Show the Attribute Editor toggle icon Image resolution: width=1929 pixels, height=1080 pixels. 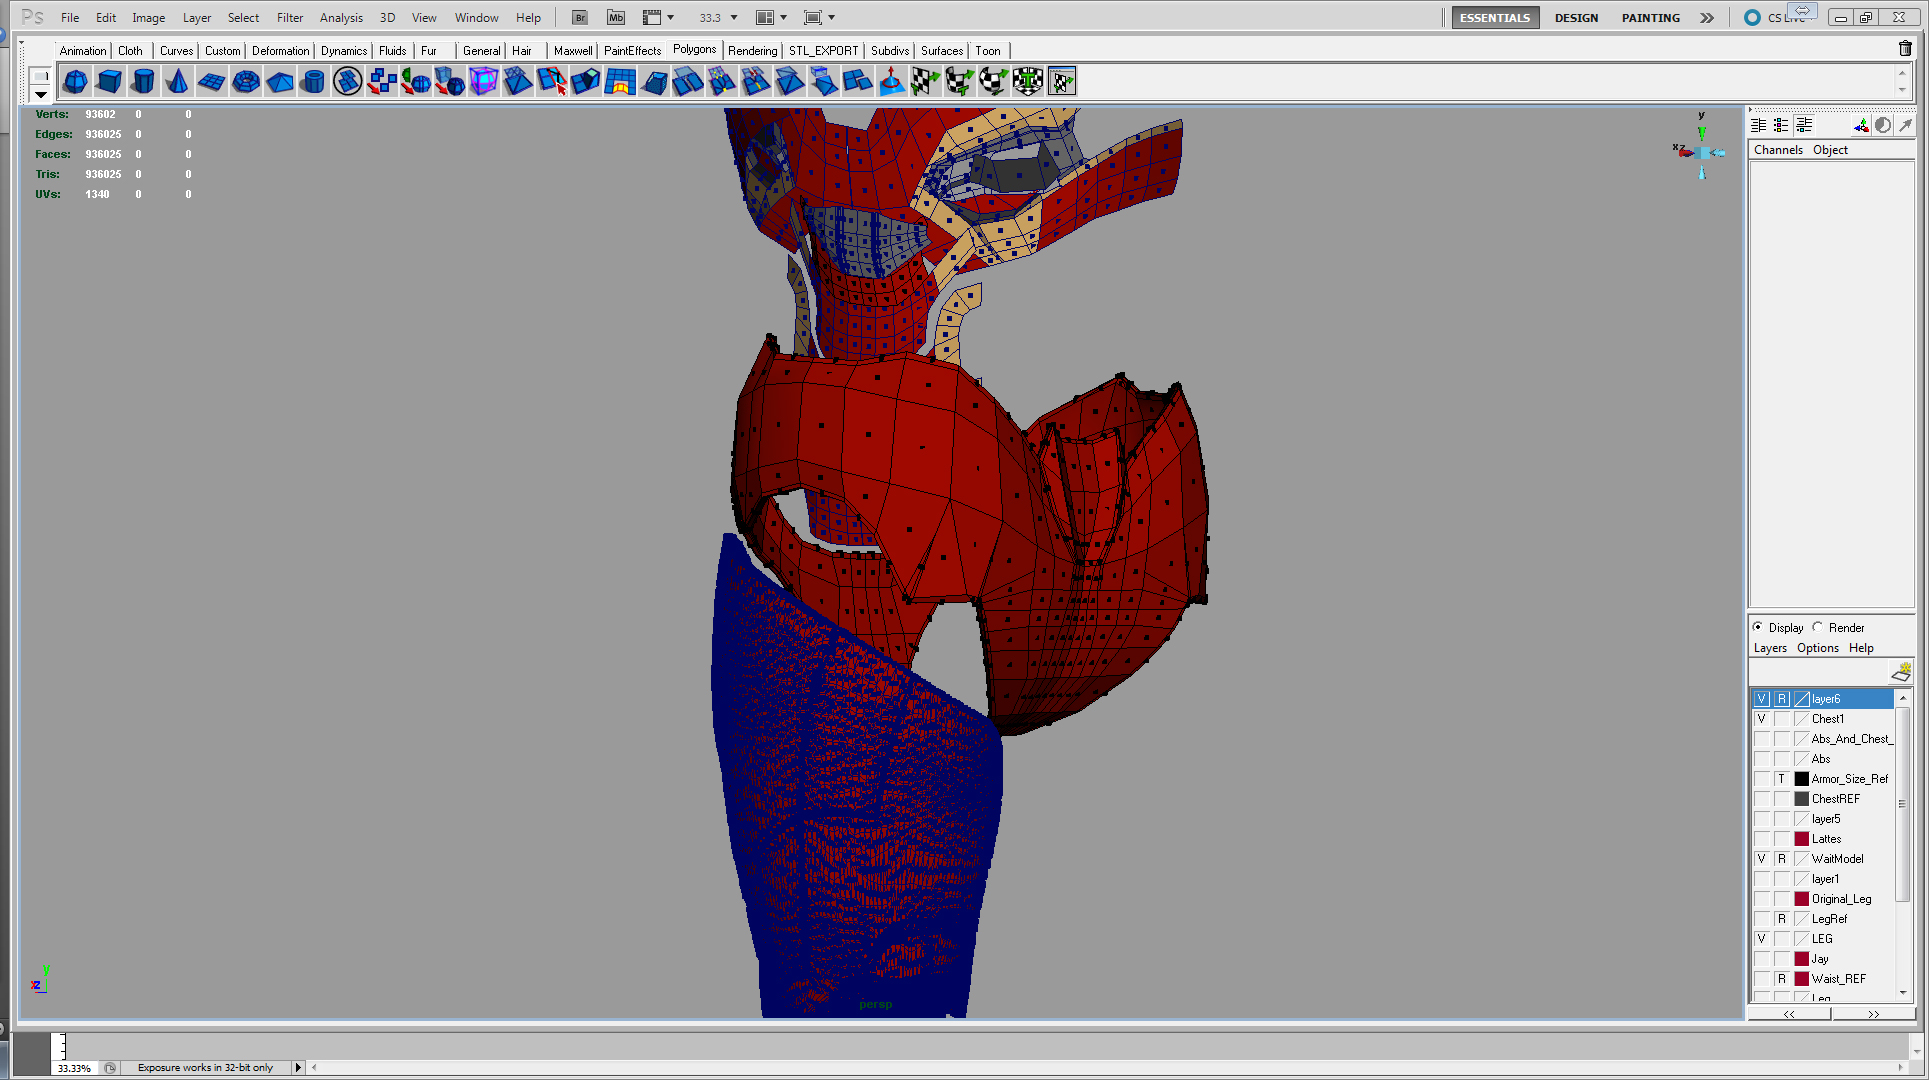click(x=1758, y=125)
